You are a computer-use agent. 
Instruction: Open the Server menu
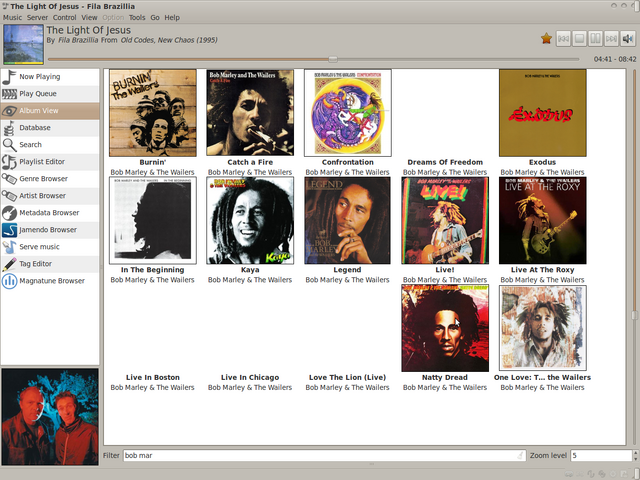click(37, 18)
